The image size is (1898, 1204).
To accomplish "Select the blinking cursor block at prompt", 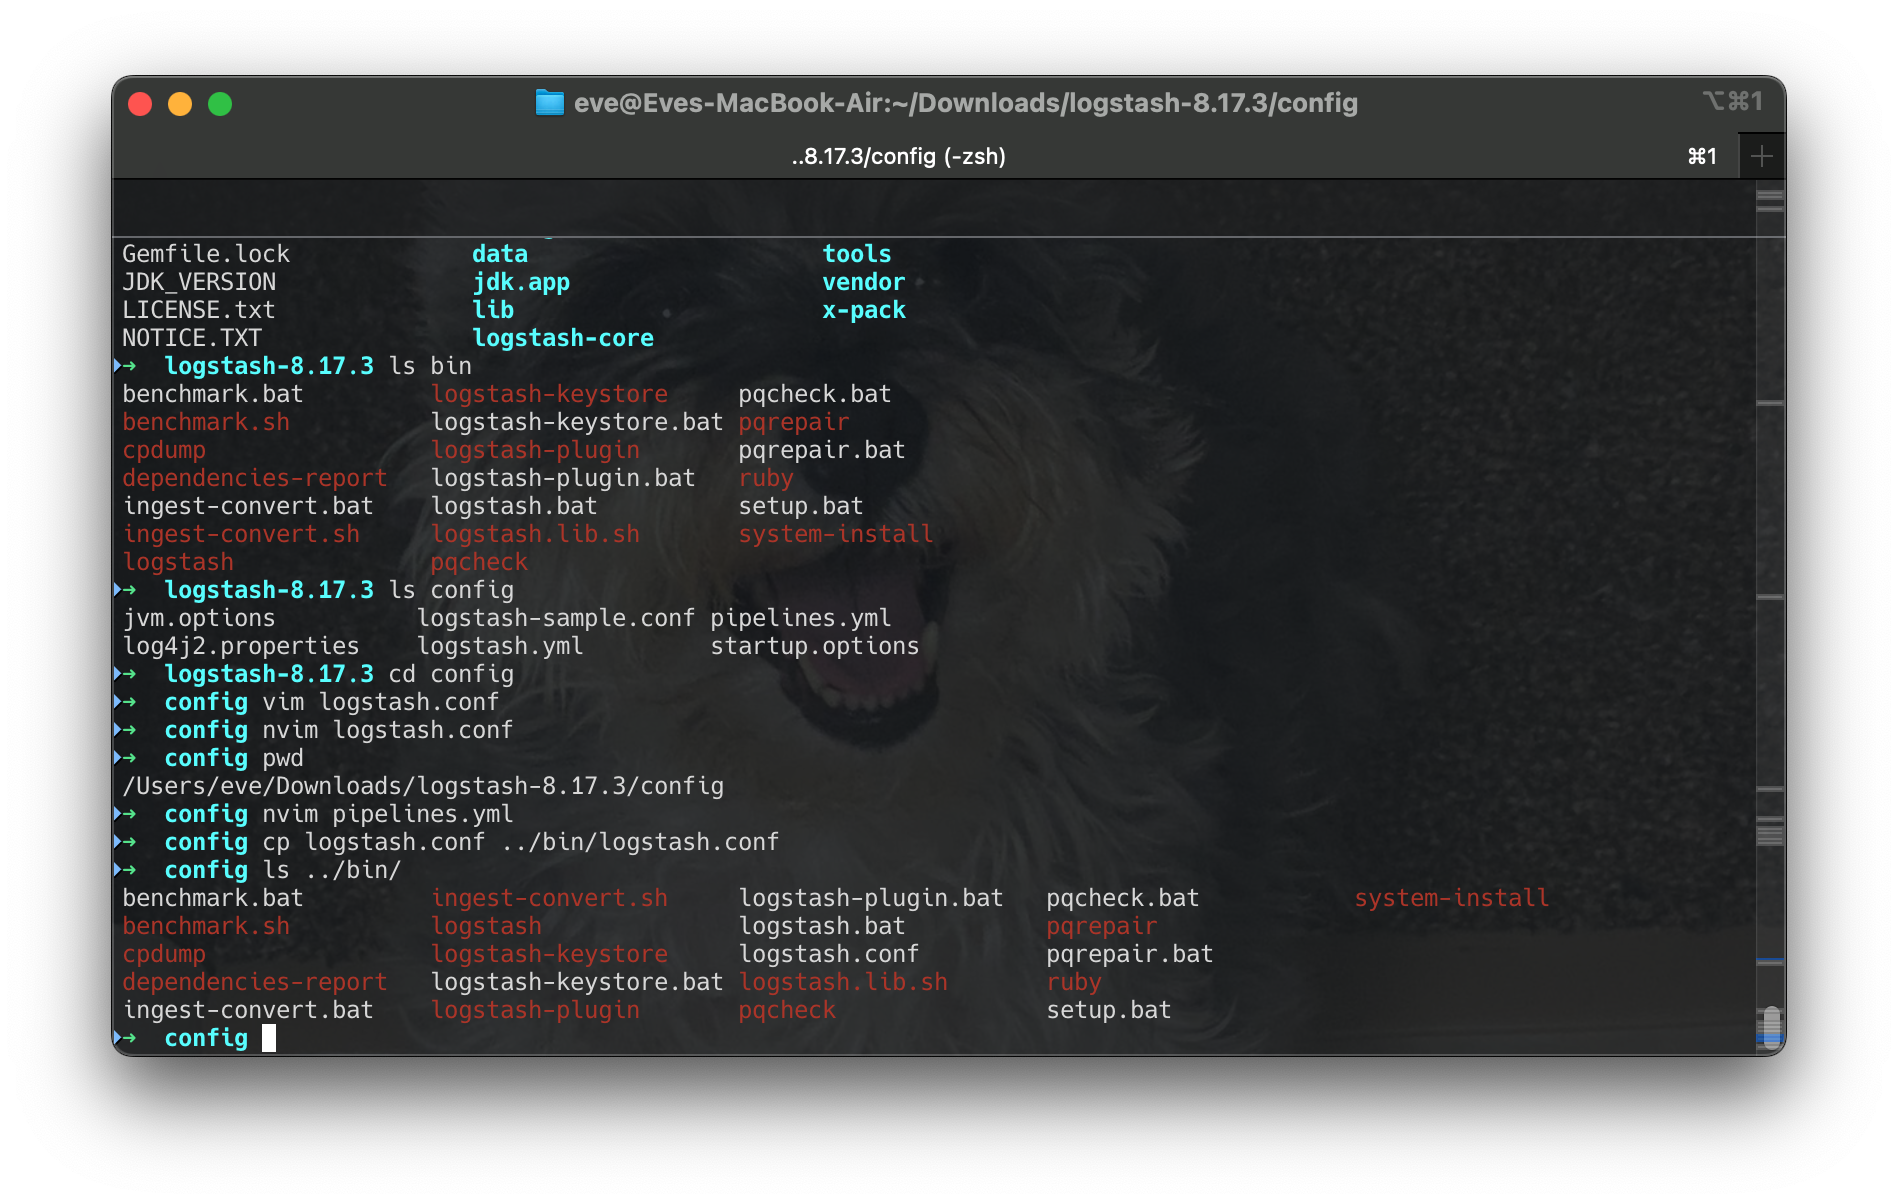I will [x=271, y=1038].
